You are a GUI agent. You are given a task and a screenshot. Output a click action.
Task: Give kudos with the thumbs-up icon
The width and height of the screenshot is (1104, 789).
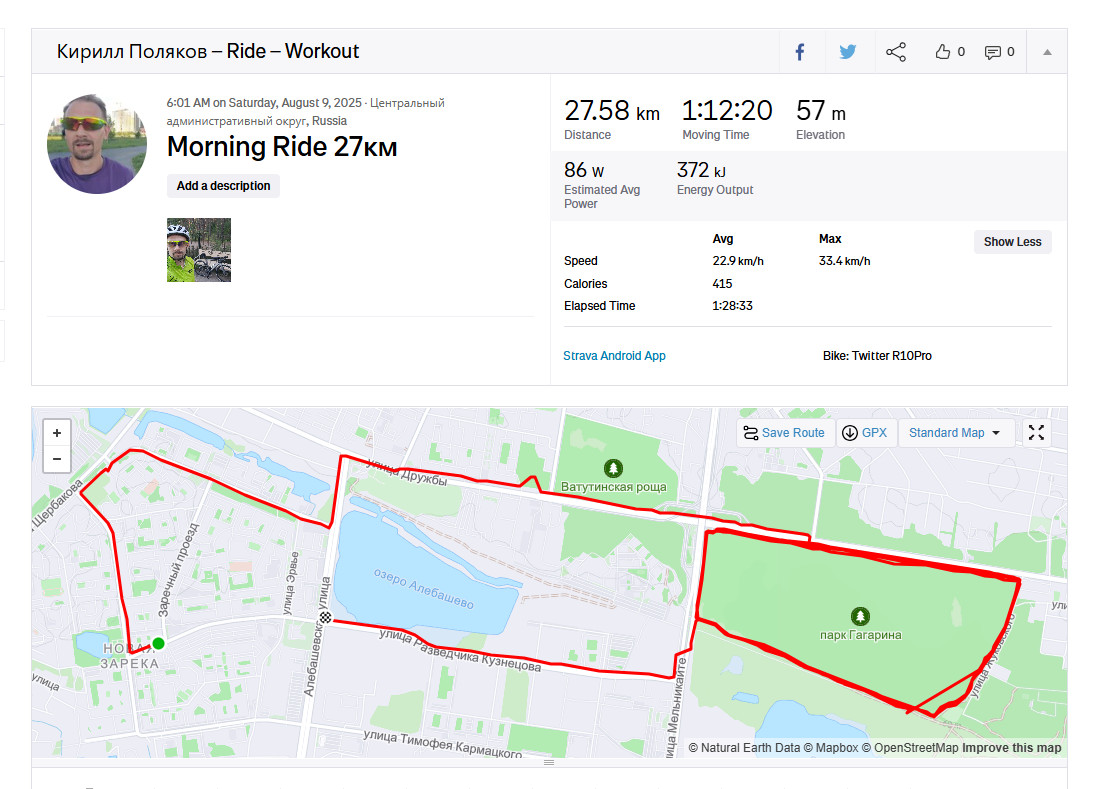pyautogui.click(x=942, y=52)
